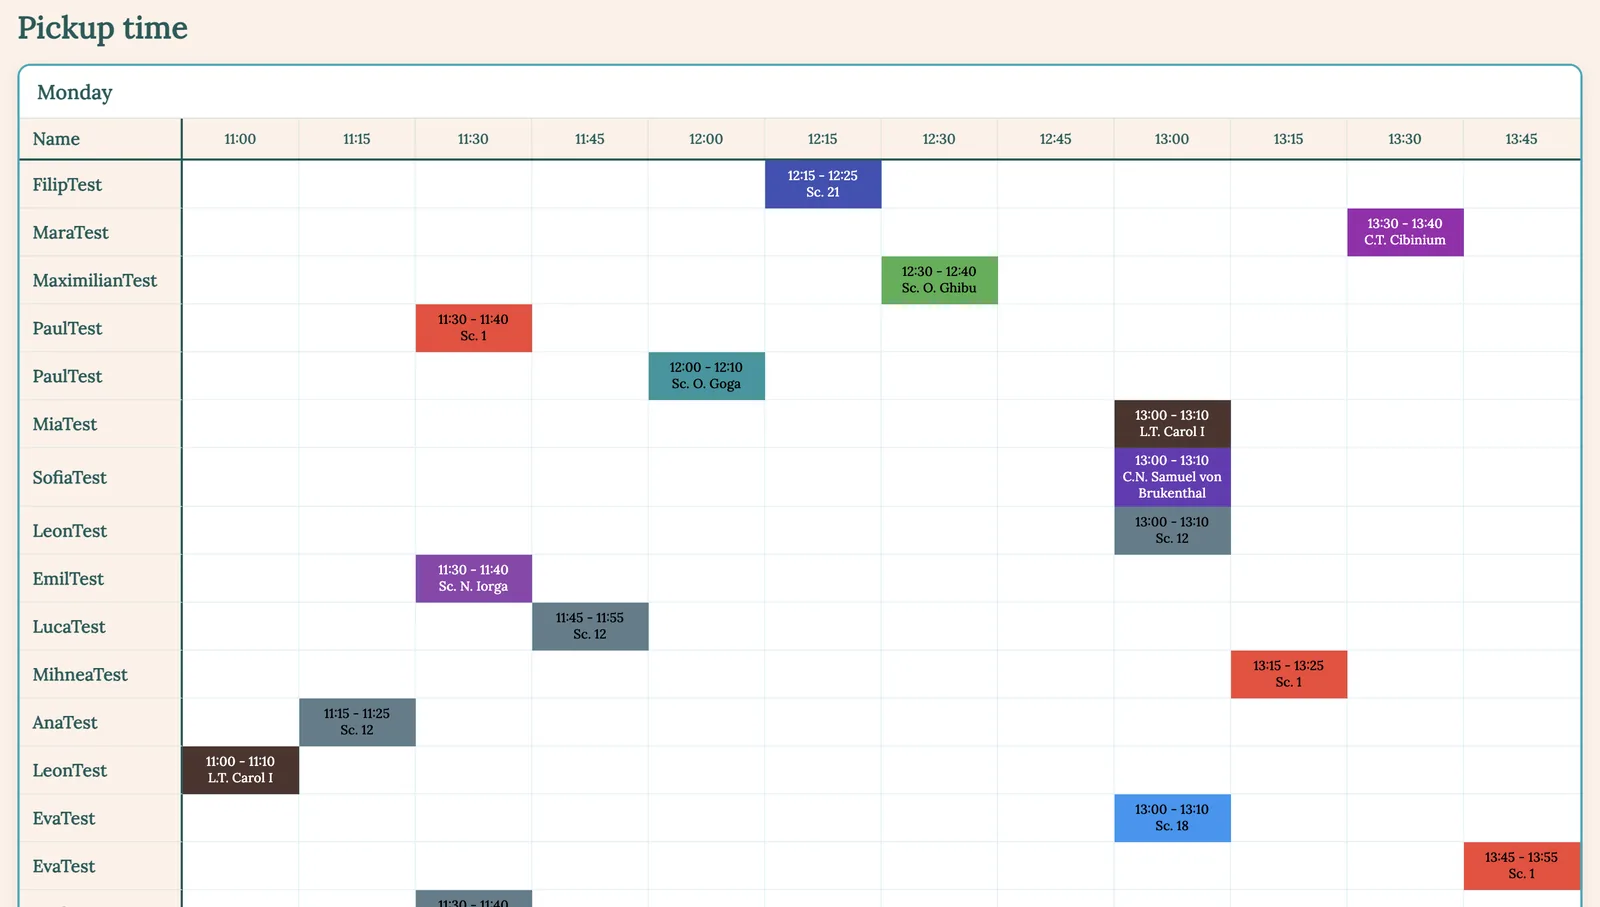Select the MaraTest name row
1600x907 pixels.
point(100,232)
